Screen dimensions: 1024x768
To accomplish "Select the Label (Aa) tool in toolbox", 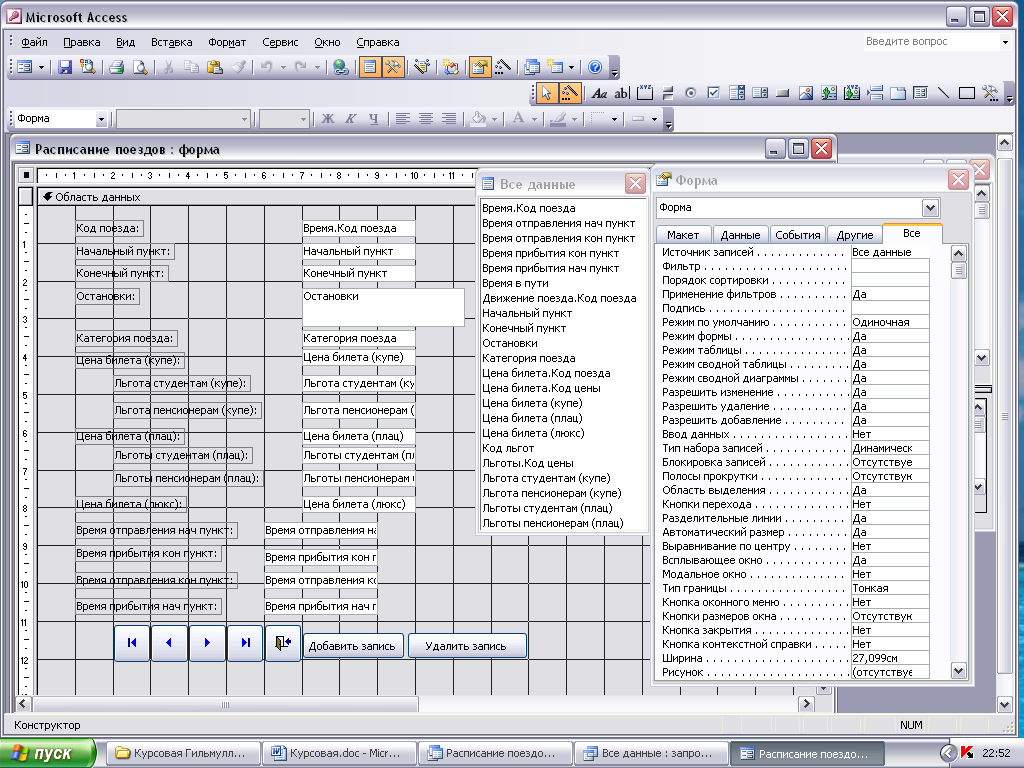I will tap(599, 93).
